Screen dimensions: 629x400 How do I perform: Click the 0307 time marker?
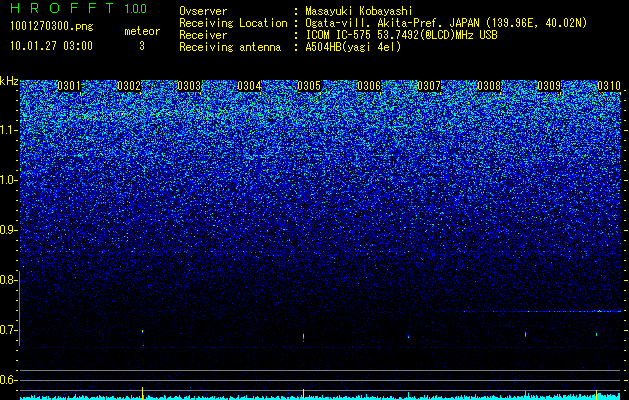click(x=429, y=86)
